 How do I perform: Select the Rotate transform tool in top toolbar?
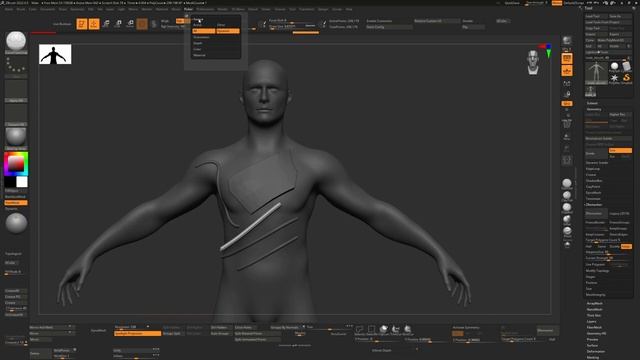coord(130,24)
